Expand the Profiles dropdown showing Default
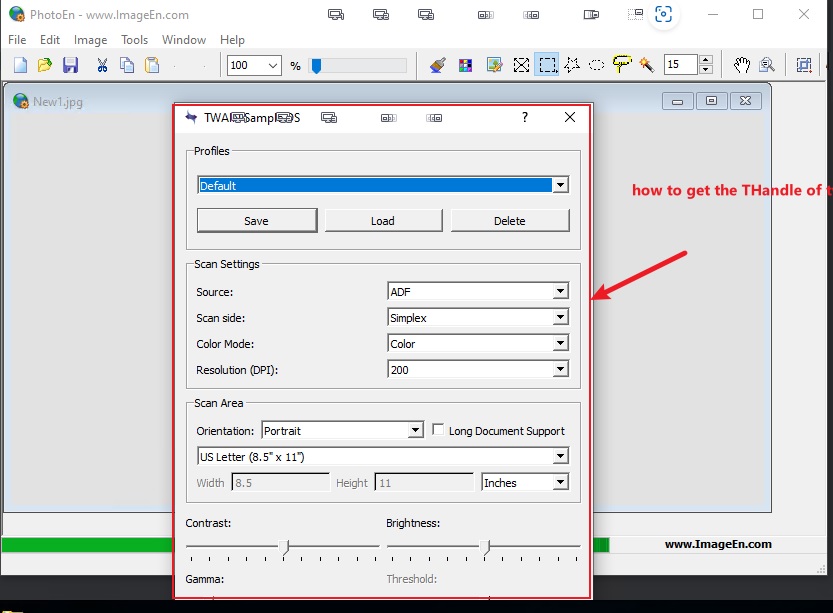The width and height of the screenshot is (833, 613). [x=560, y=185]
